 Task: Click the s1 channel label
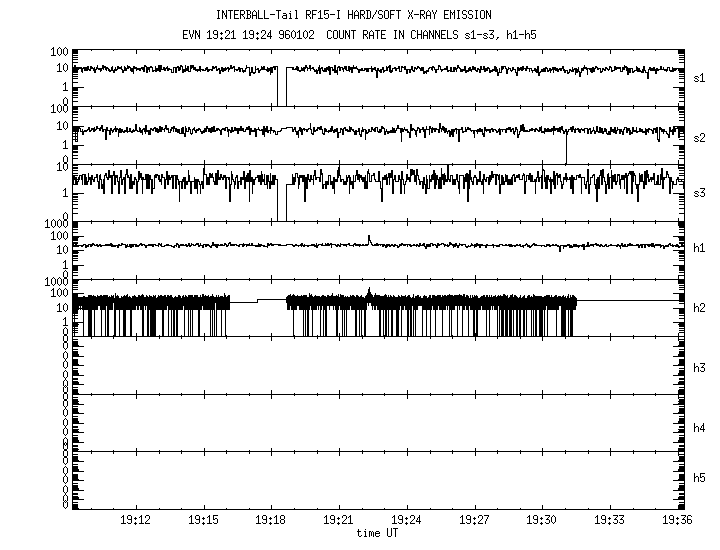[700, 78]
